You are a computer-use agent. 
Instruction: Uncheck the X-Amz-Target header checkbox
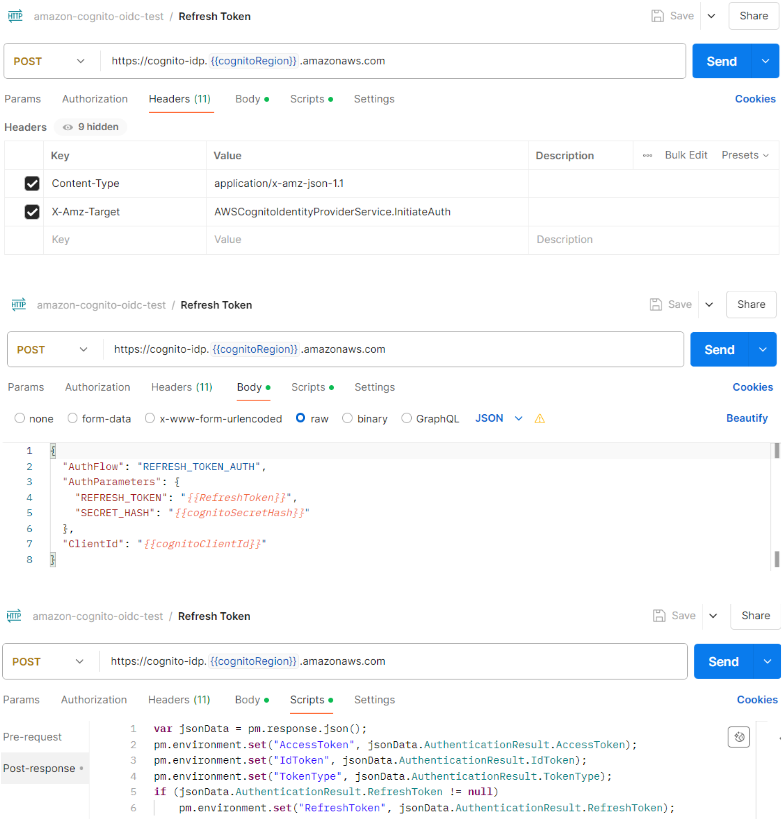32,212
